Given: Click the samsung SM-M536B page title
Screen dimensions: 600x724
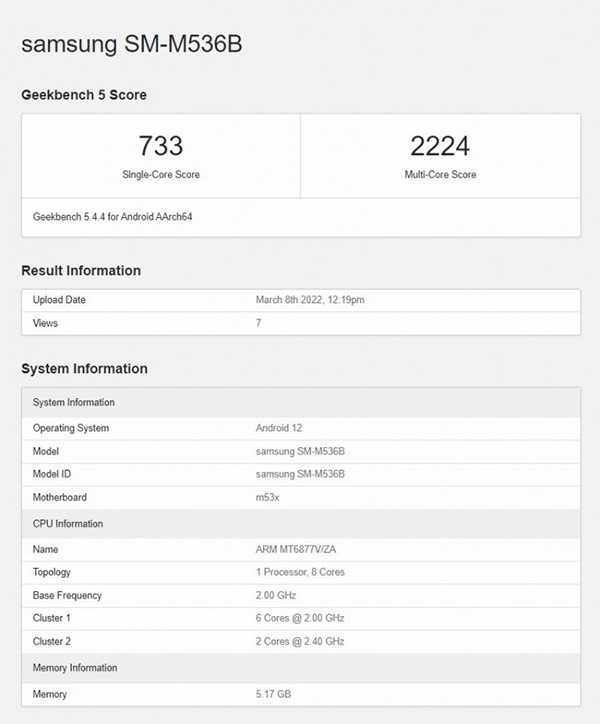Looking at the screenshot, I should [132, 45].
